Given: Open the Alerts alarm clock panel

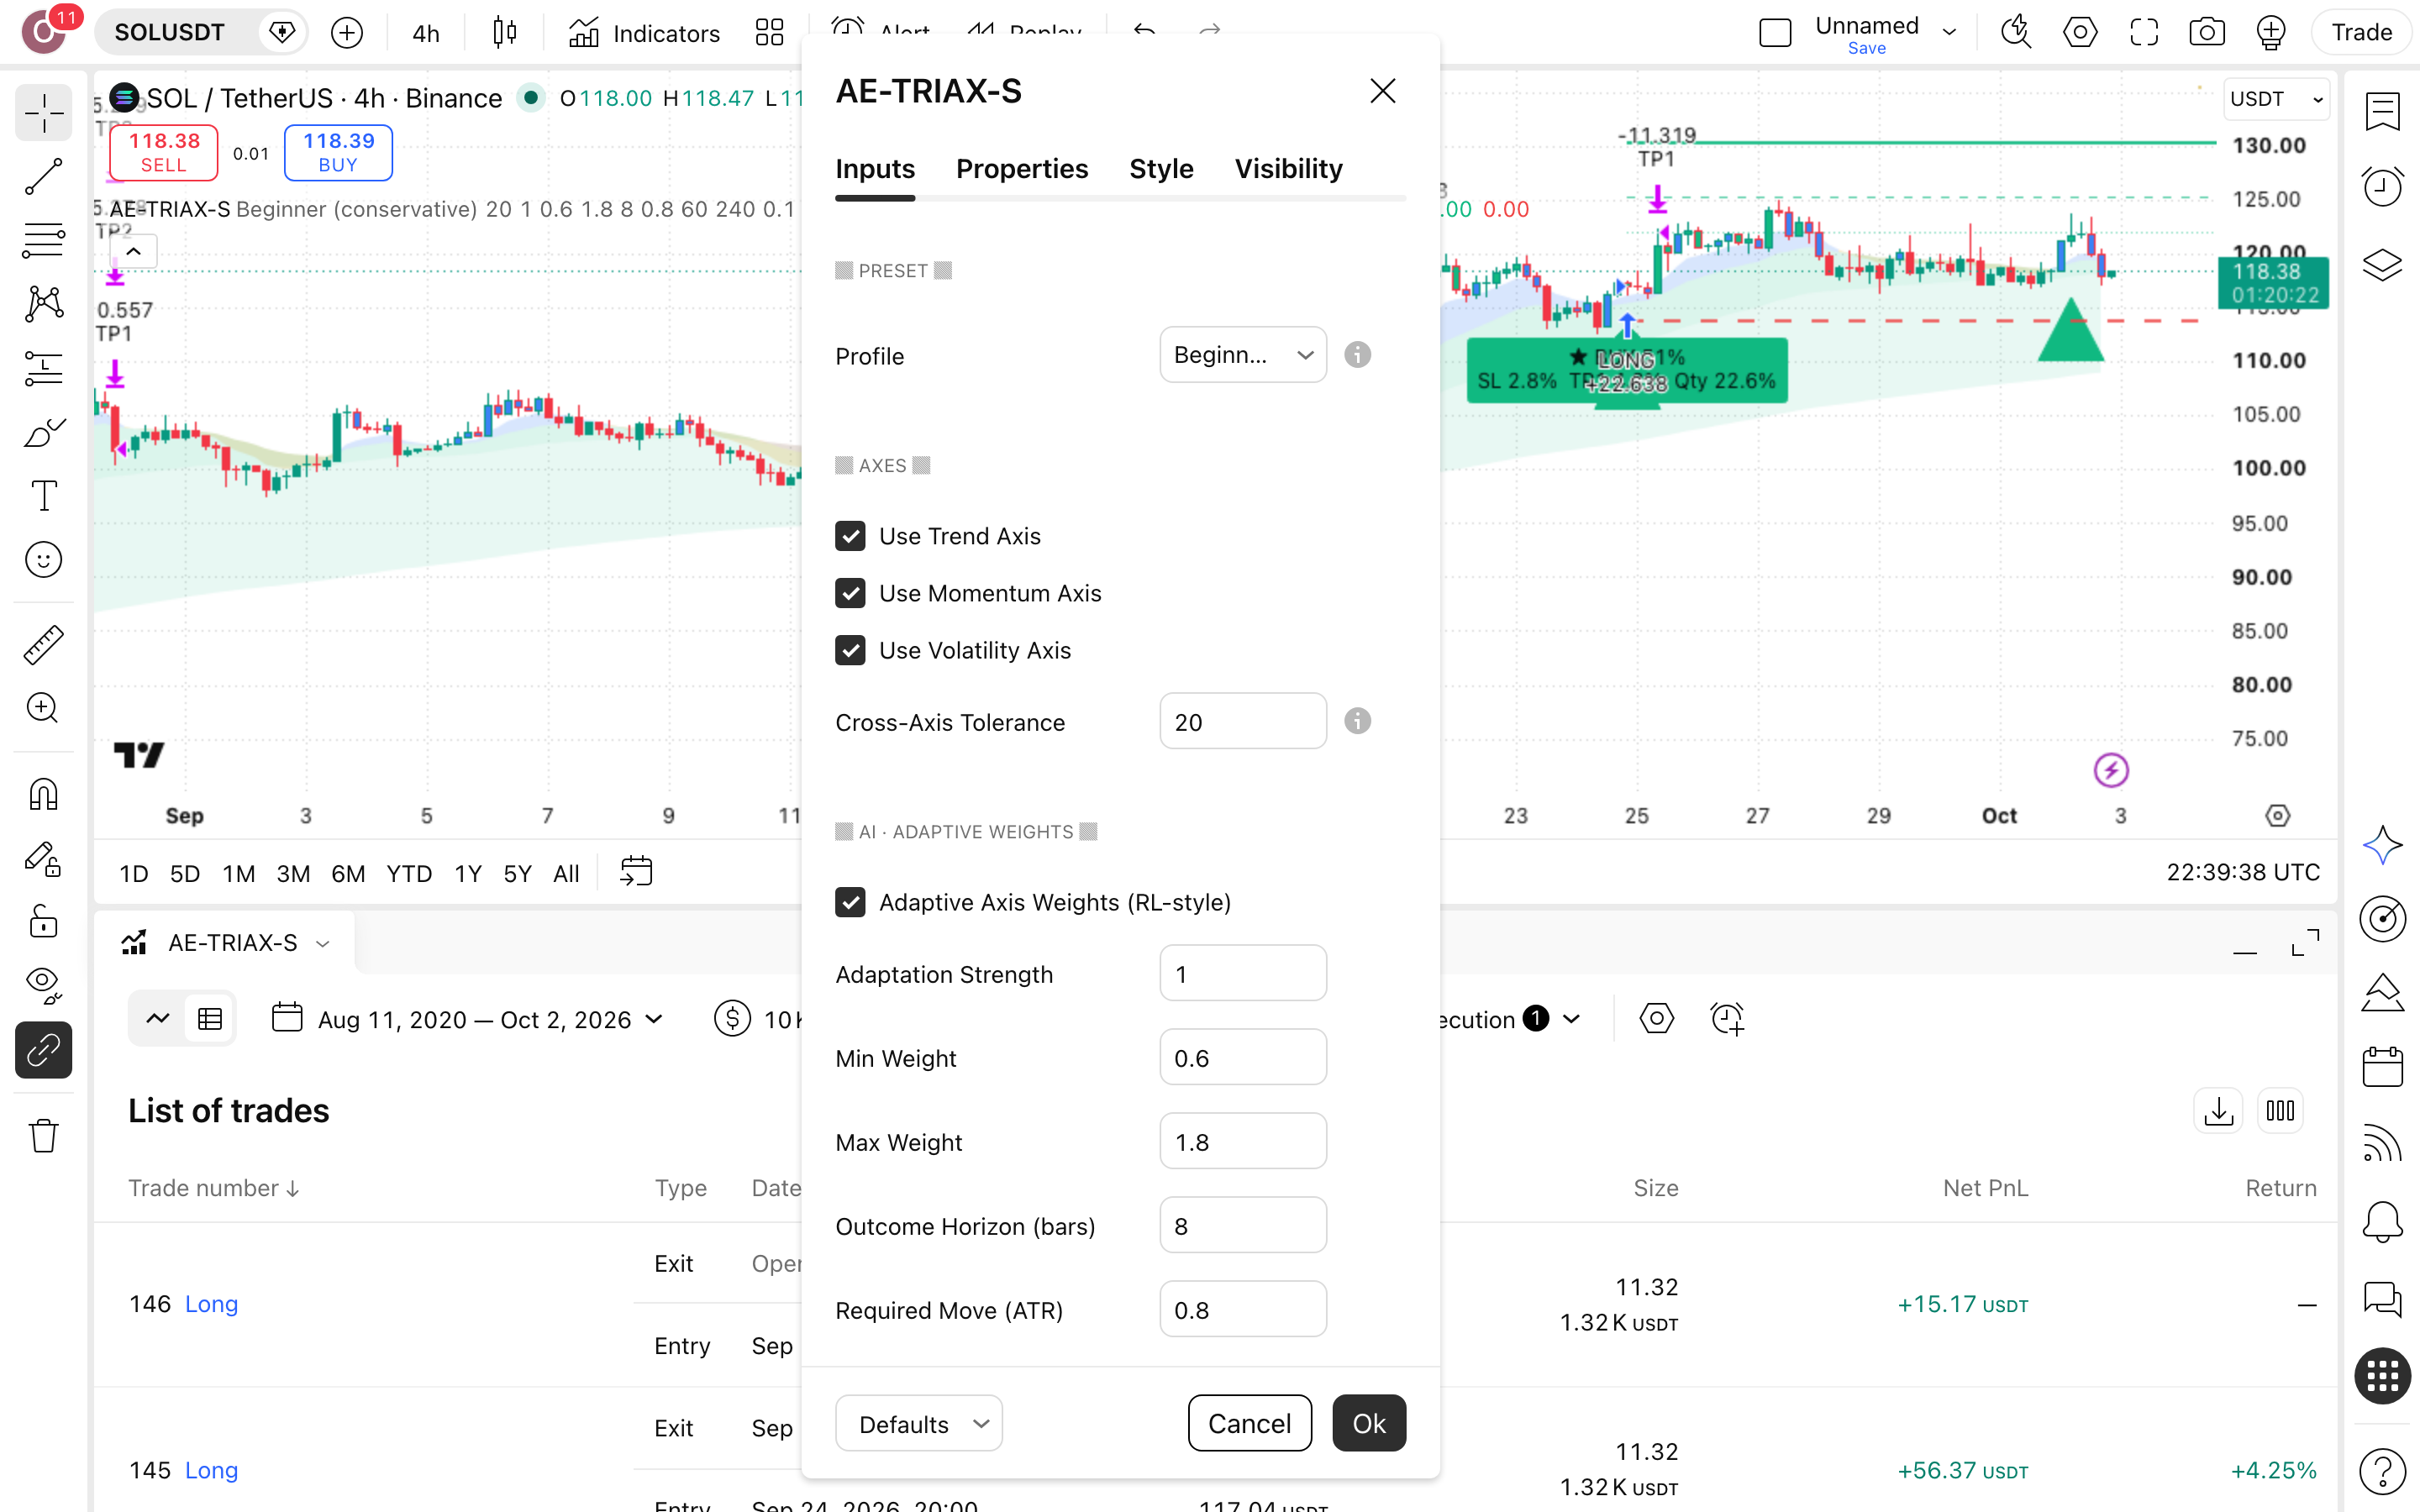Looking at the screenshot, I should 2382,187.
